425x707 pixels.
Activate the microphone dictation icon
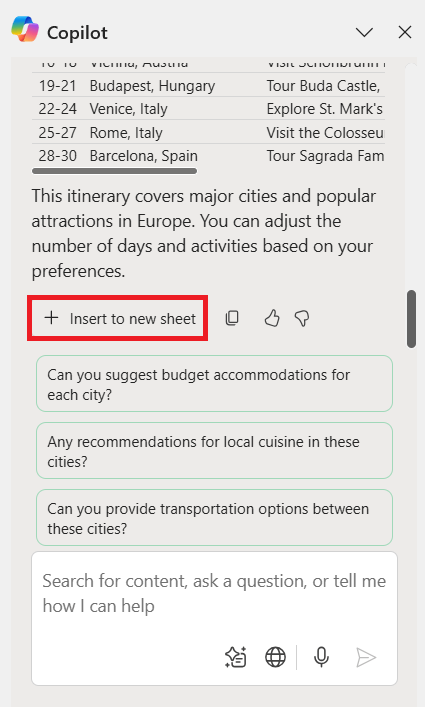(321, 657)
